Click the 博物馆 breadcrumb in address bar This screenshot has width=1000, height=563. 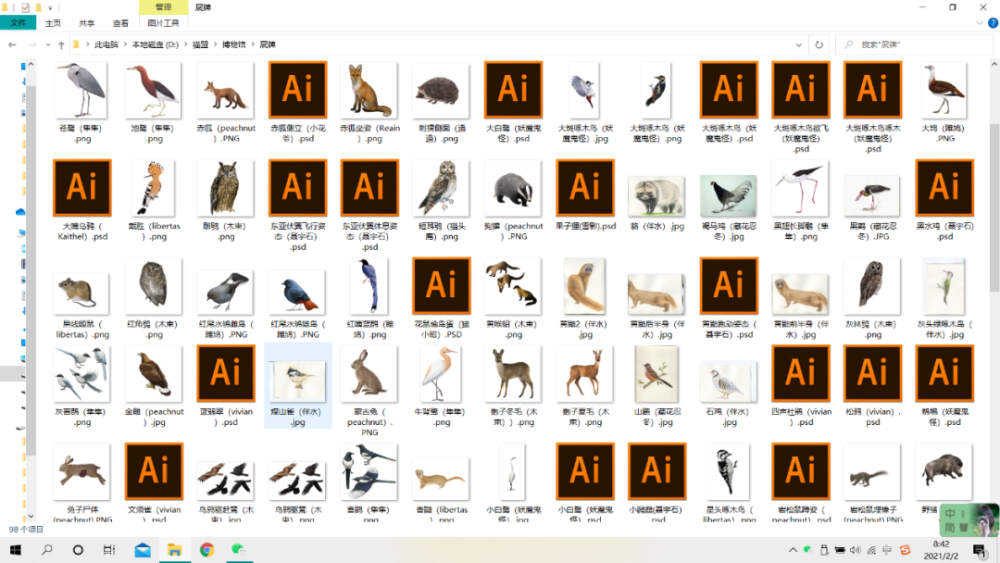tap(233, 45)
